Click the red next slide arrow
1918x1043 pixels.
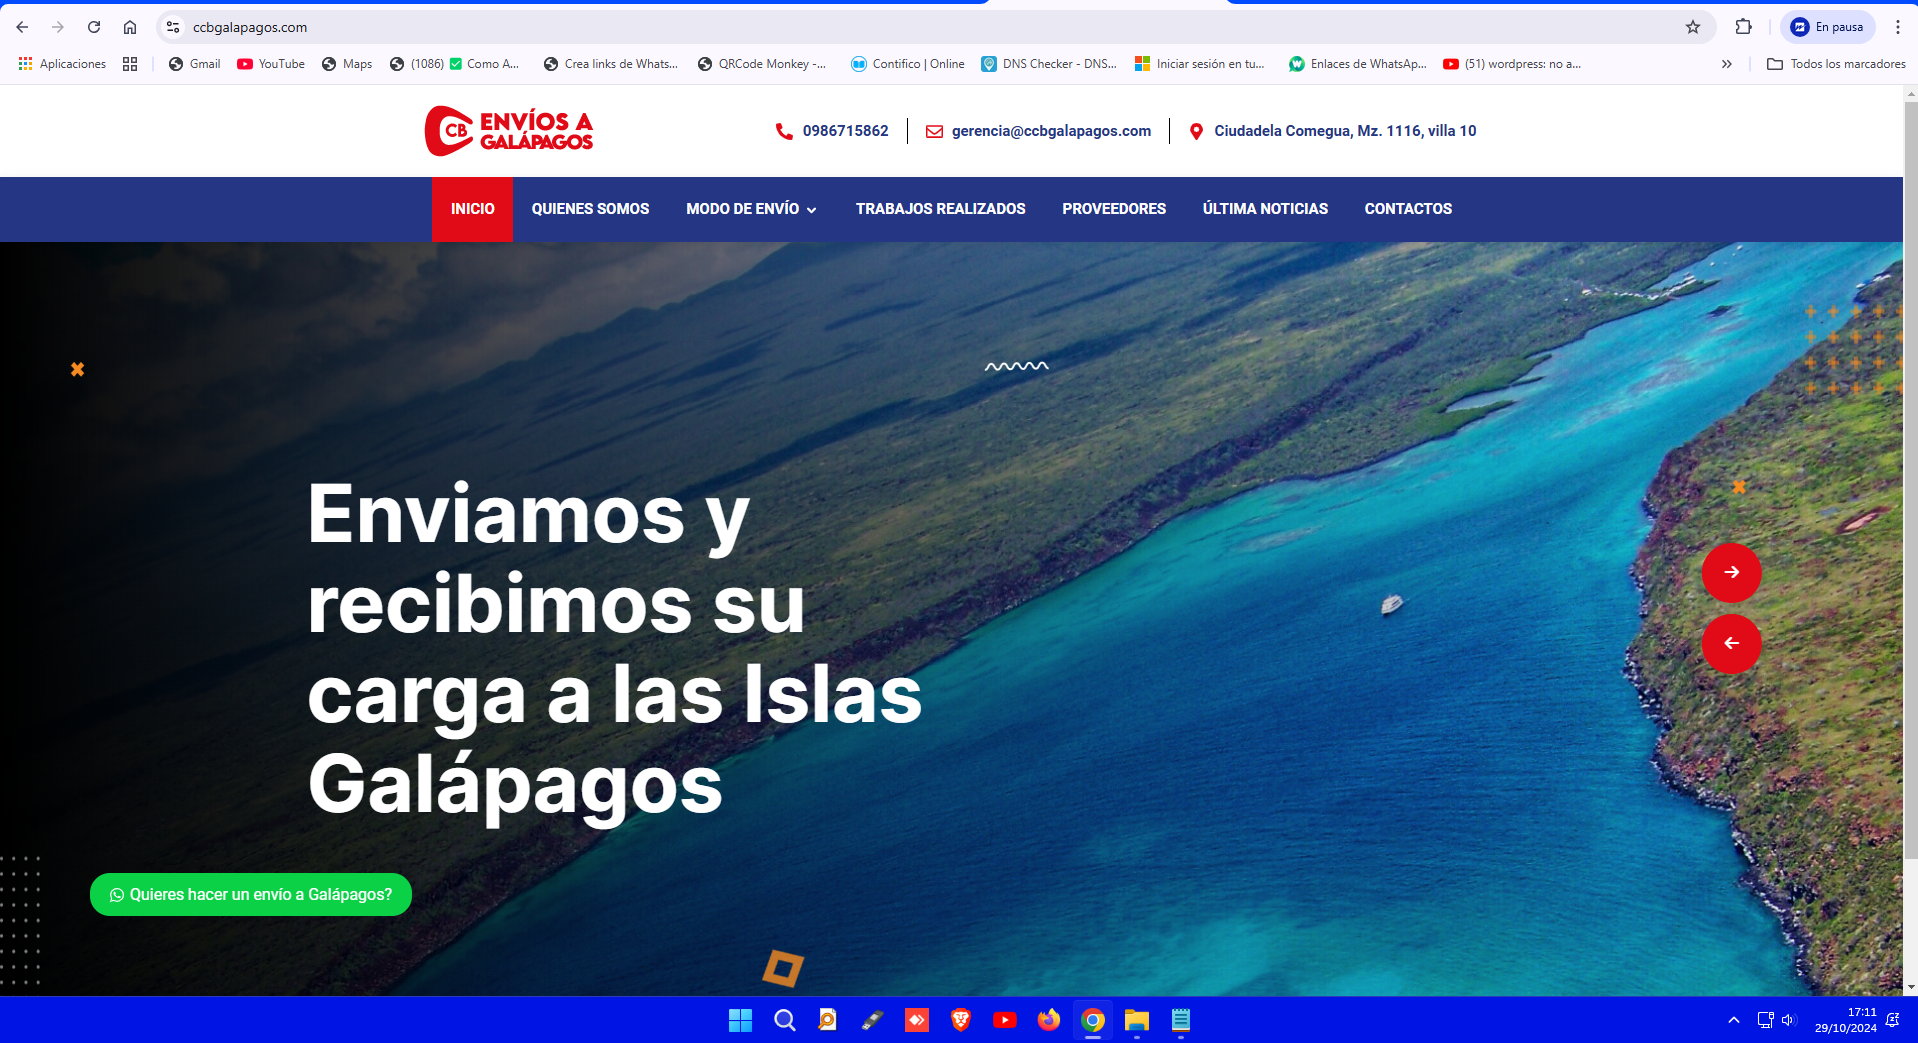tap(1731, 572)
